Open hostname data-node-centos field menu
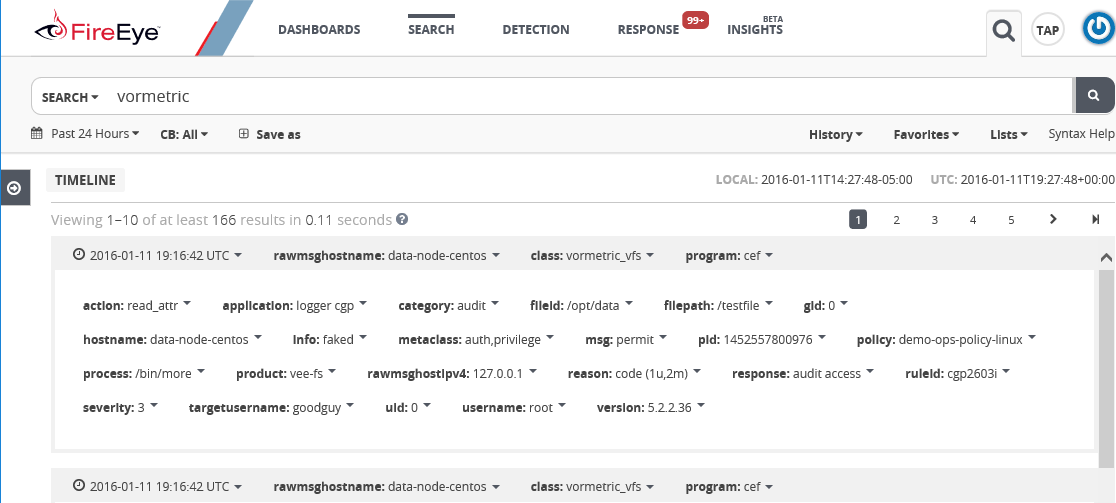Image resolution: width=1116 pixels, height=503 pixels. [173, 339]
